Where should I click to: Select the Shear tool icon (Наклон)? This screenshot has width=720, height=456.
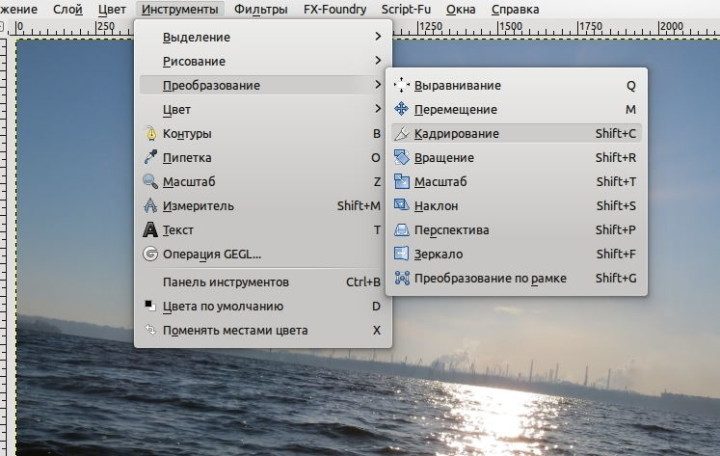[x=401, y=206]
